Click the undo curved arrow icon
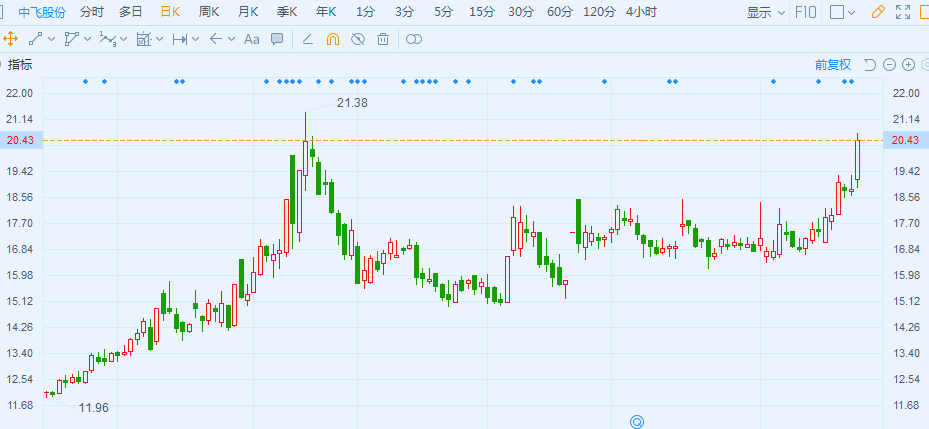The height and width of the screenshot is (429, 929). [869, 65]
